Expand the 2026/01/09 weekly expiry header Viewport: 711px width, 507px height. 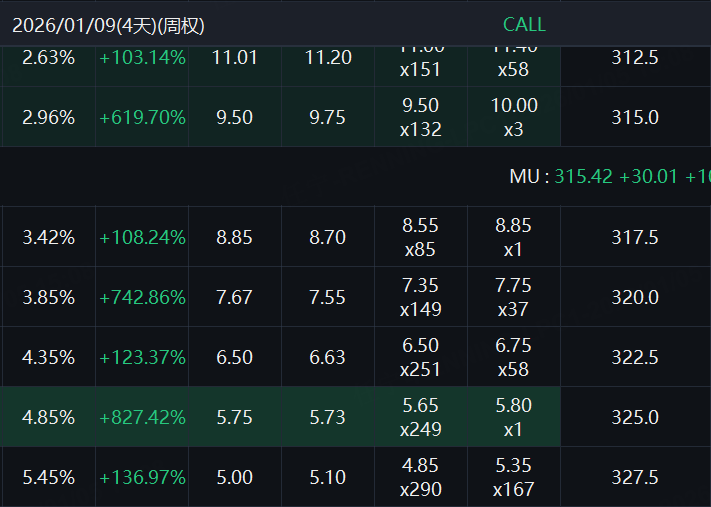pyautogui.click(x=108, y=25)
